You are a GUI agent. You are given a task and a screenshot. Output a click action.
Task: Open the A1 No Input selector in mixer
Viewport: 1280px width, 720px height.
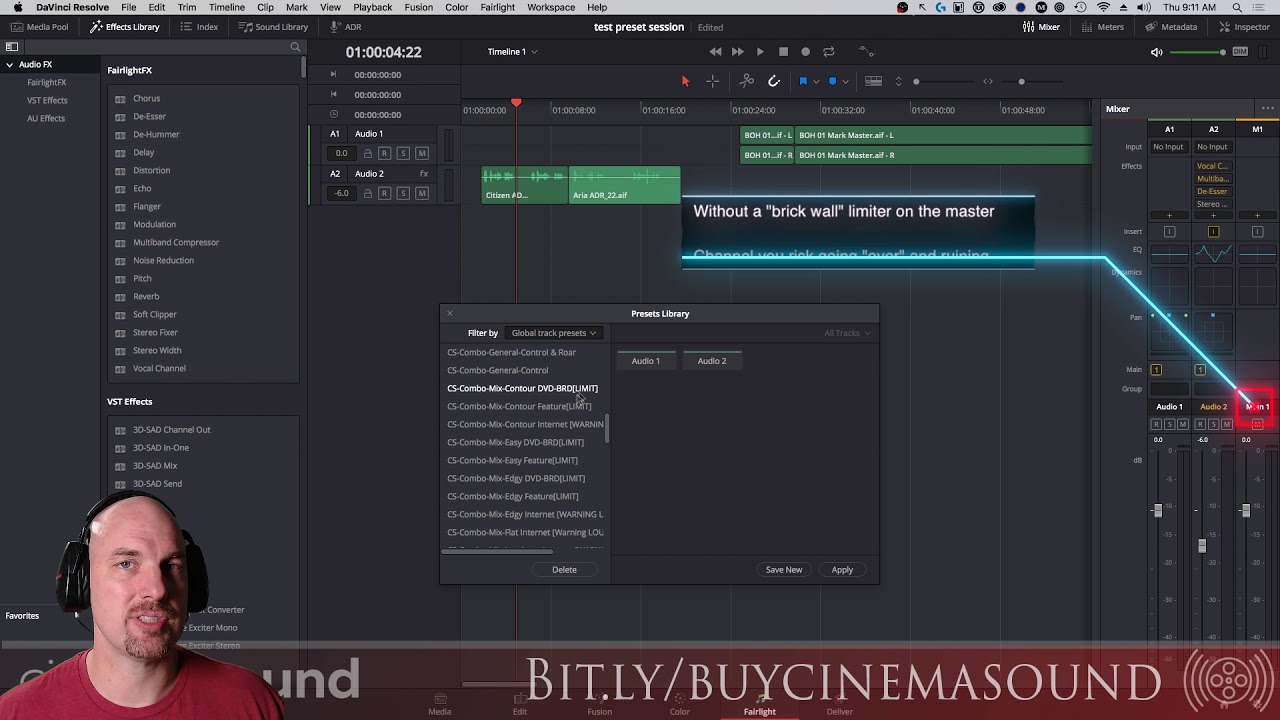click(1168, 147)
